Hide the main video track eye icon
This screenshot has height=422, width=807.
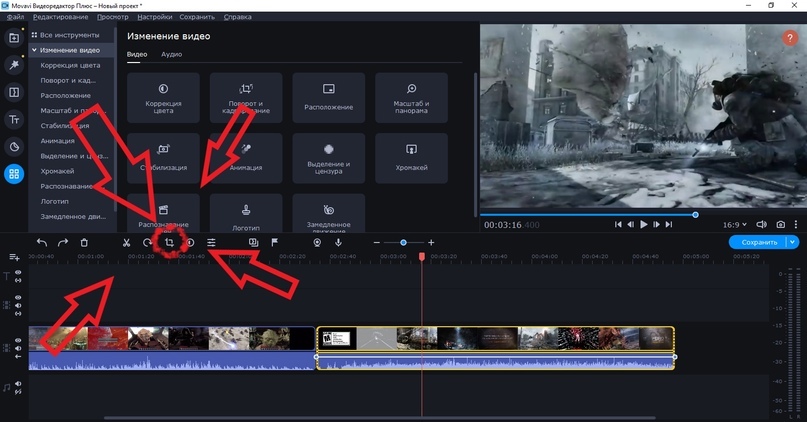click(18, 341)
